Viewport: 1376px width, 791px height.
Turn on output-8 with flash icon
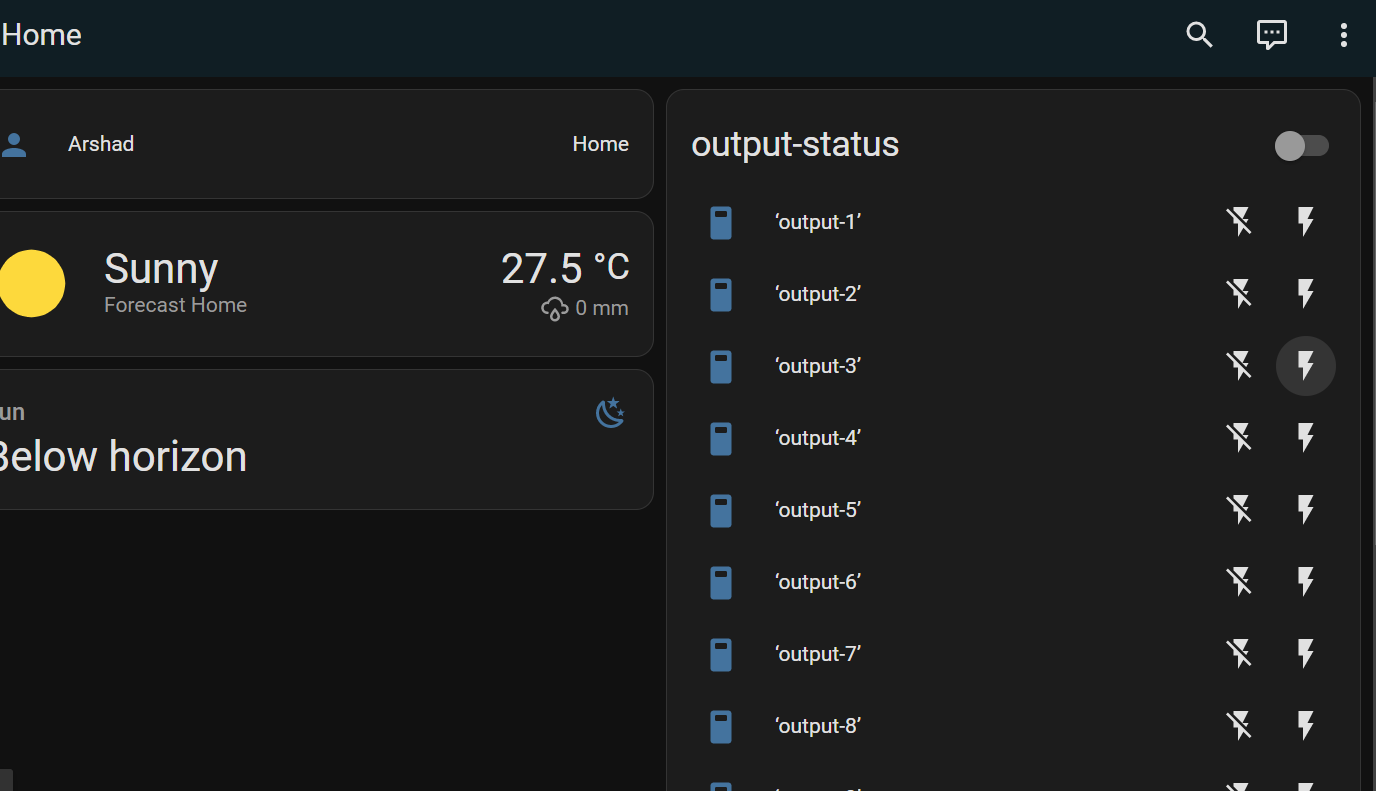click(x=1305, y=726)
